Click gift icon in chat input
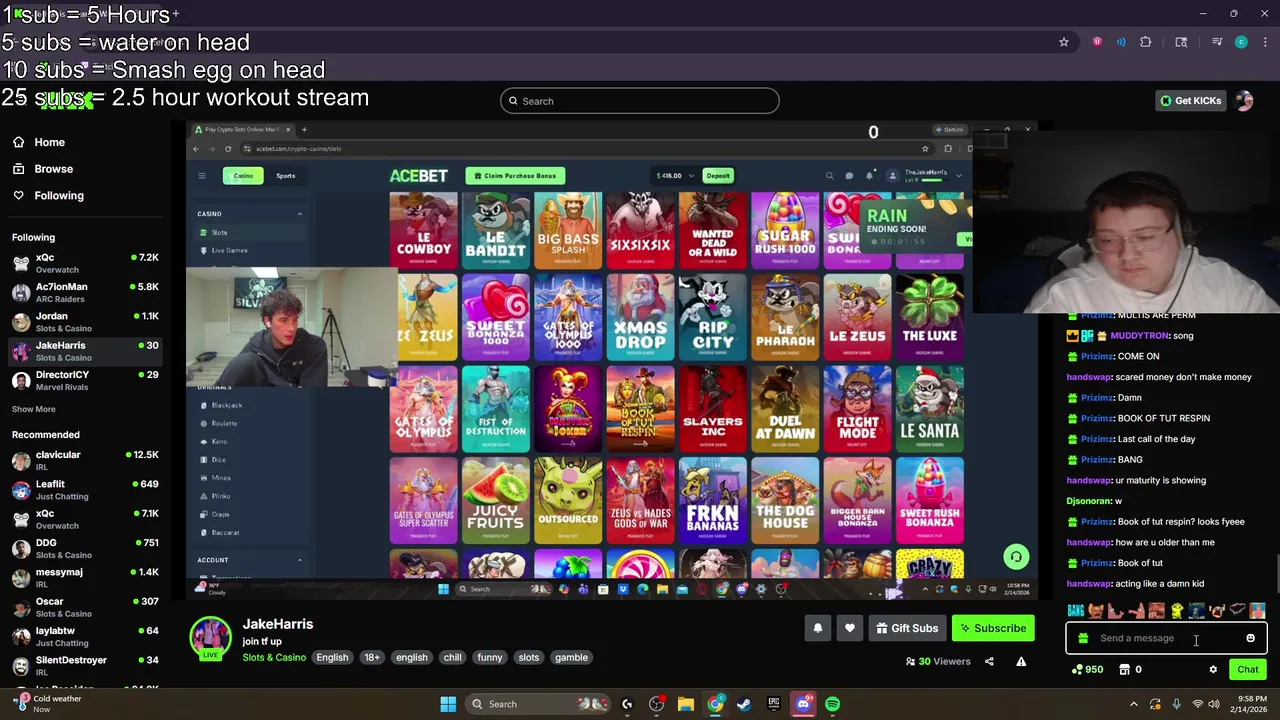 click(x=1083, y=638)
